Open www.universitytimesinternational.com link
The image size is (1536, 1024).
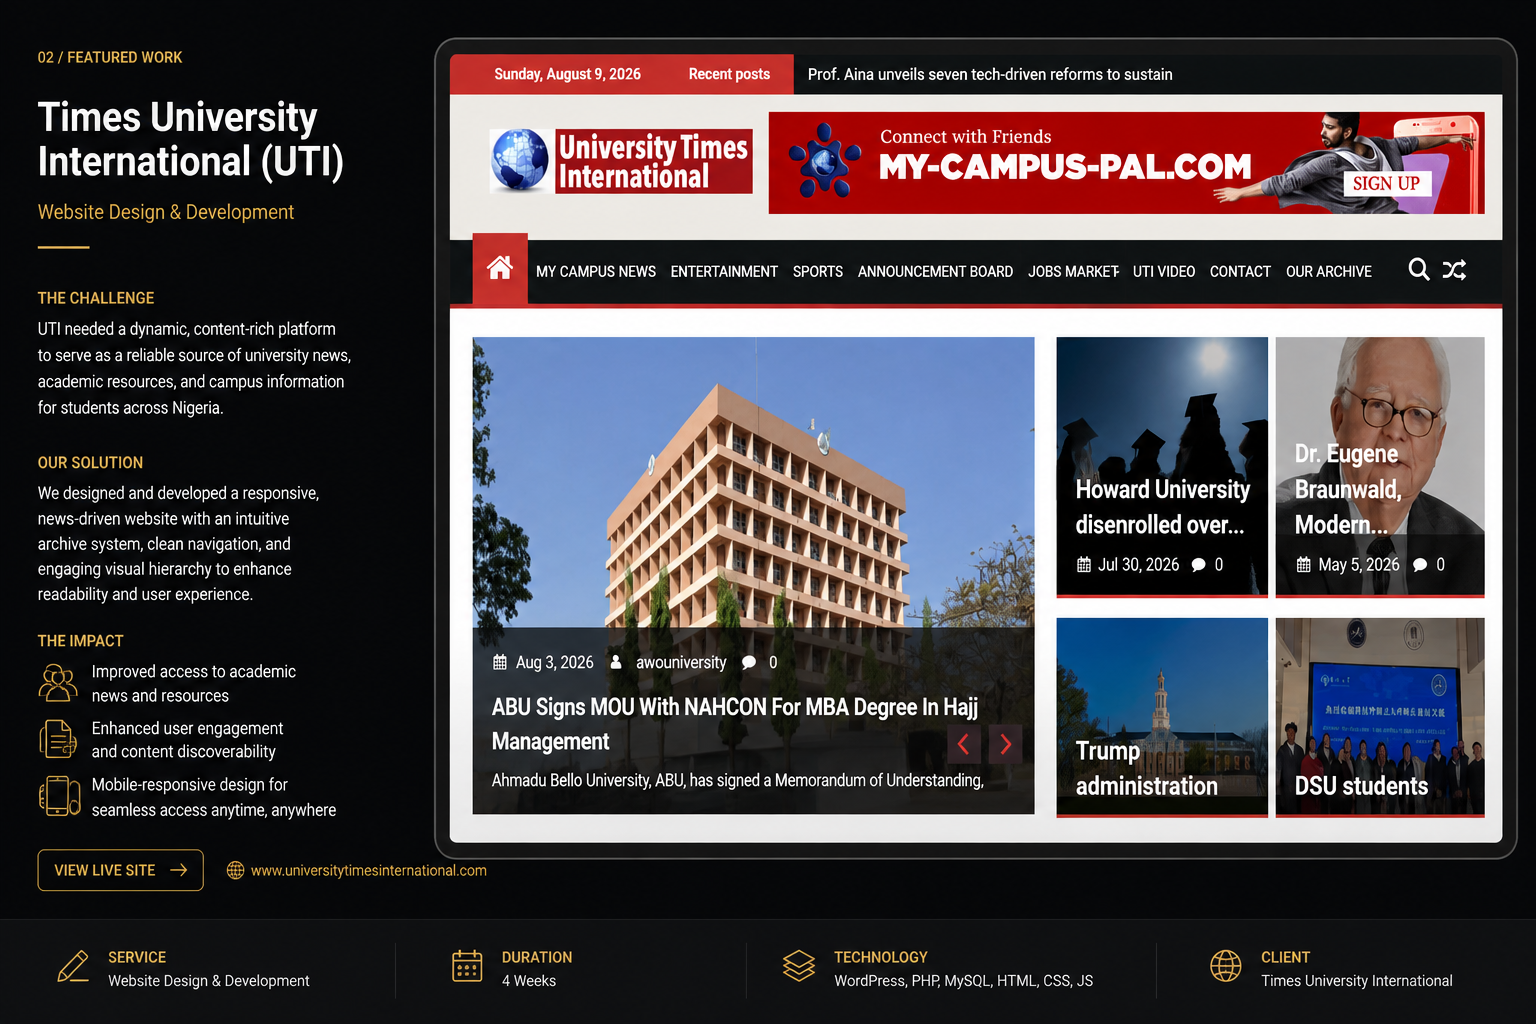click(x=369, y=870)
